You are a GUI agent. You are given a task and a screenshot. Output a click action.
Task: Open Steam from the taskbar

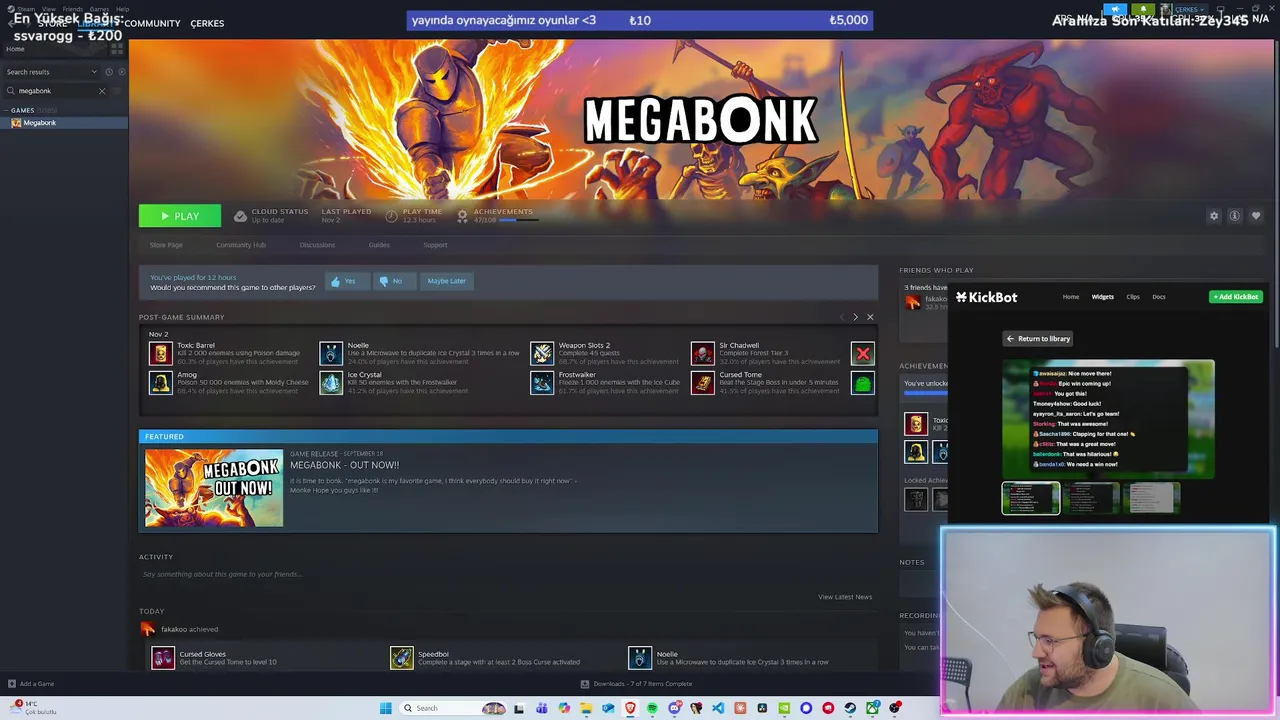coord(850,708)
